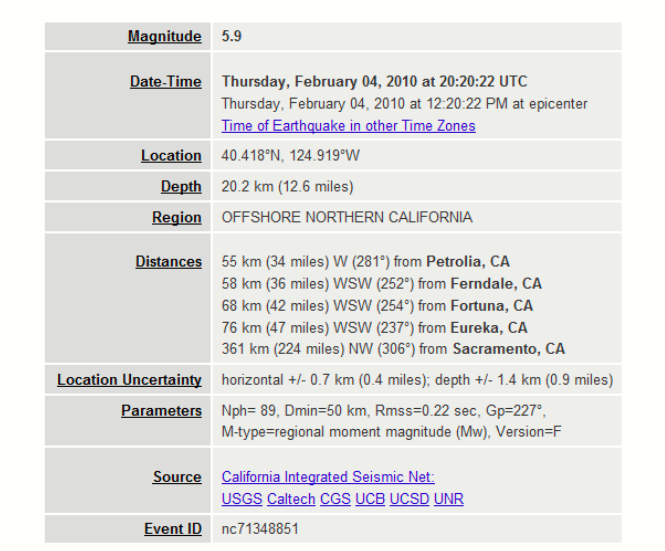Viewport: 665px width, 551px height.
Task: Follow the UNR source link
Action: tap(449, 499)
